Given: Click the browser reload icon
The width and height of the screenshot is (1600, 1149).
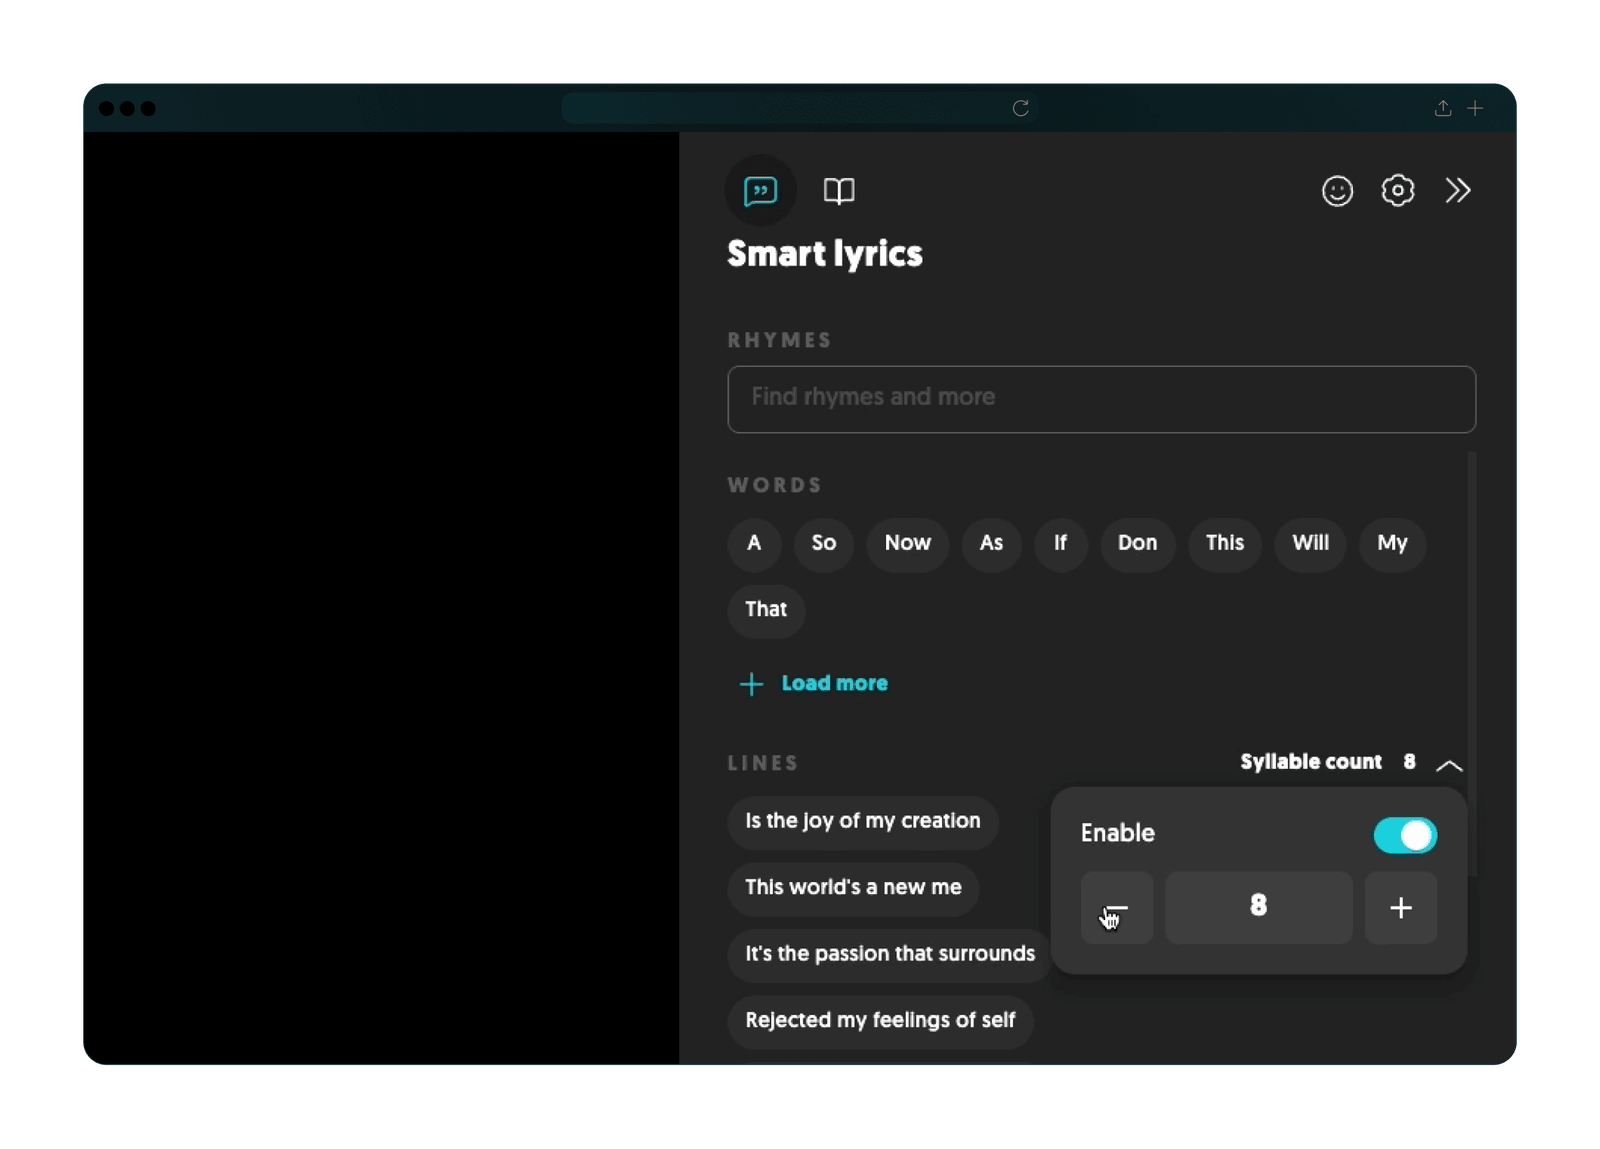Looking at the screenshot, I should 1020,108.
